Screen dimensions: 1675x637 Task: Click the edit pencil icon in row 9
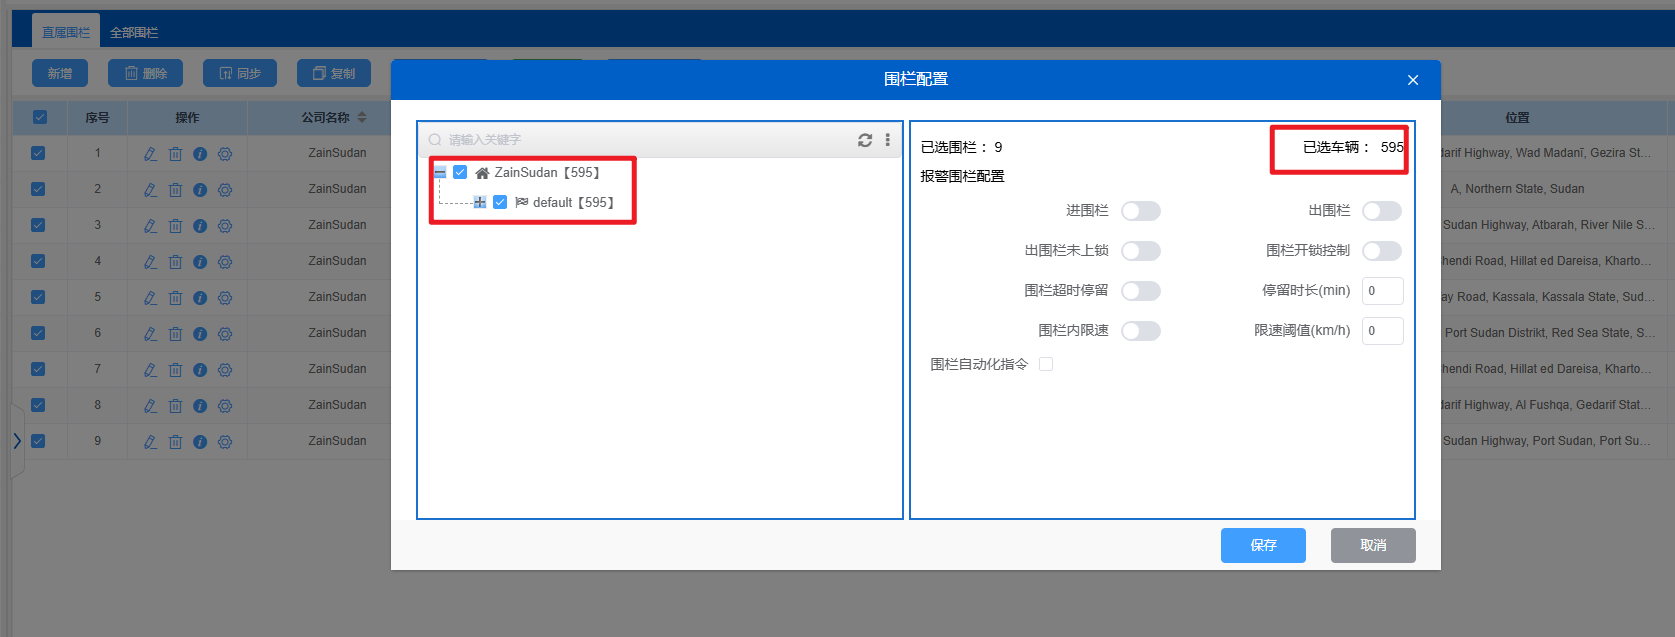pos(150,442)
